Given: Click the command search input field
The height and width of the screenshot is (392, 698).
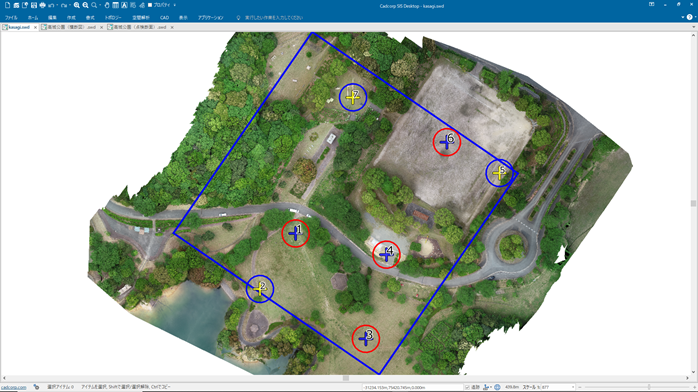Looking at the screenshot, I should click(x=274, y=18).
